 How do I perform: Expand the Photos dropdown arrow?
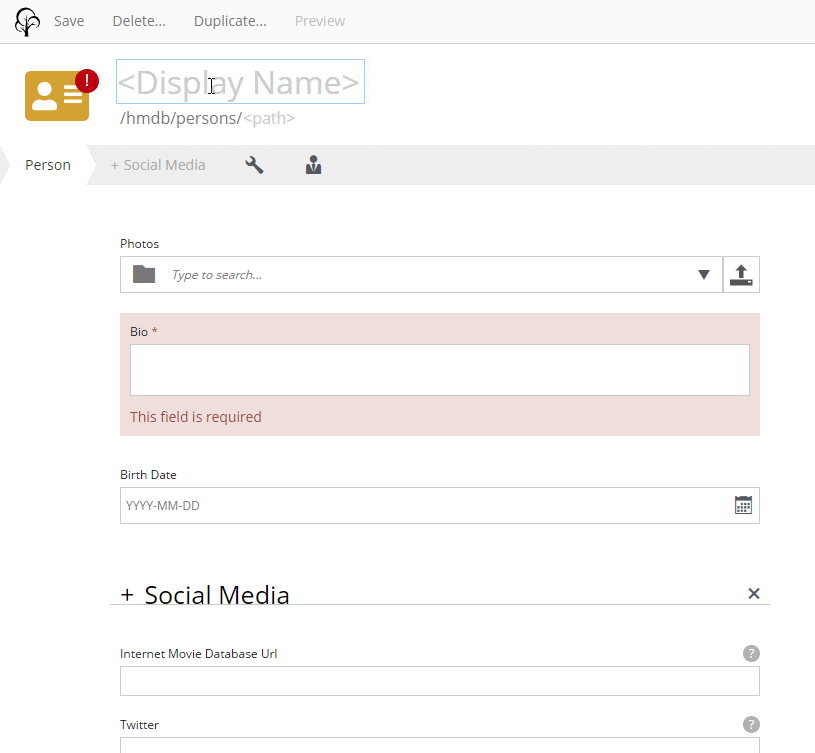(704, 275)
